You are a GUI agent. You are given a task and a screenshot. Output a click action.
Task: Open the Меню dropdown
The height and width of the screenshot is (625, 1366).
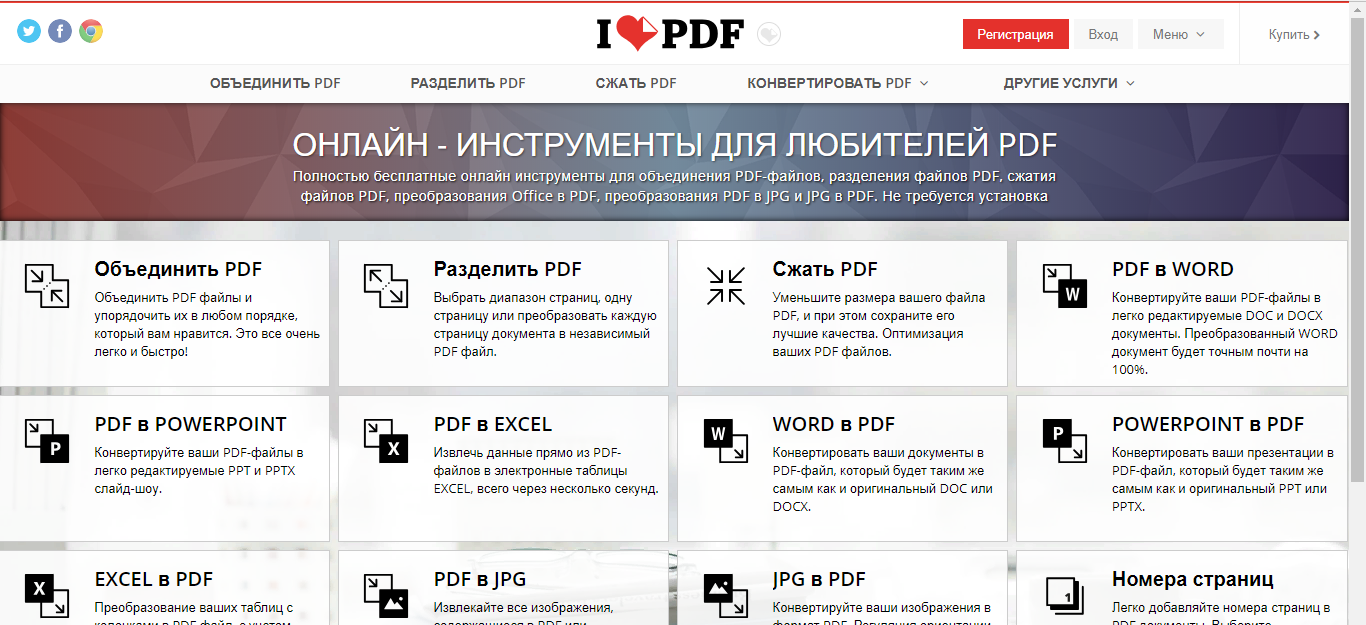click(x=1180, y=34)
